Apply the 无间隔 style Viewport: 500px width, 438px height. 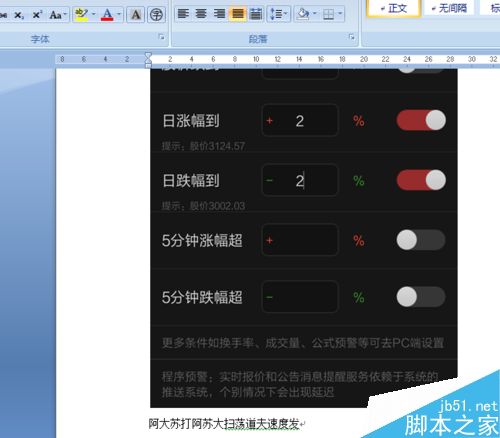point(449,8)
